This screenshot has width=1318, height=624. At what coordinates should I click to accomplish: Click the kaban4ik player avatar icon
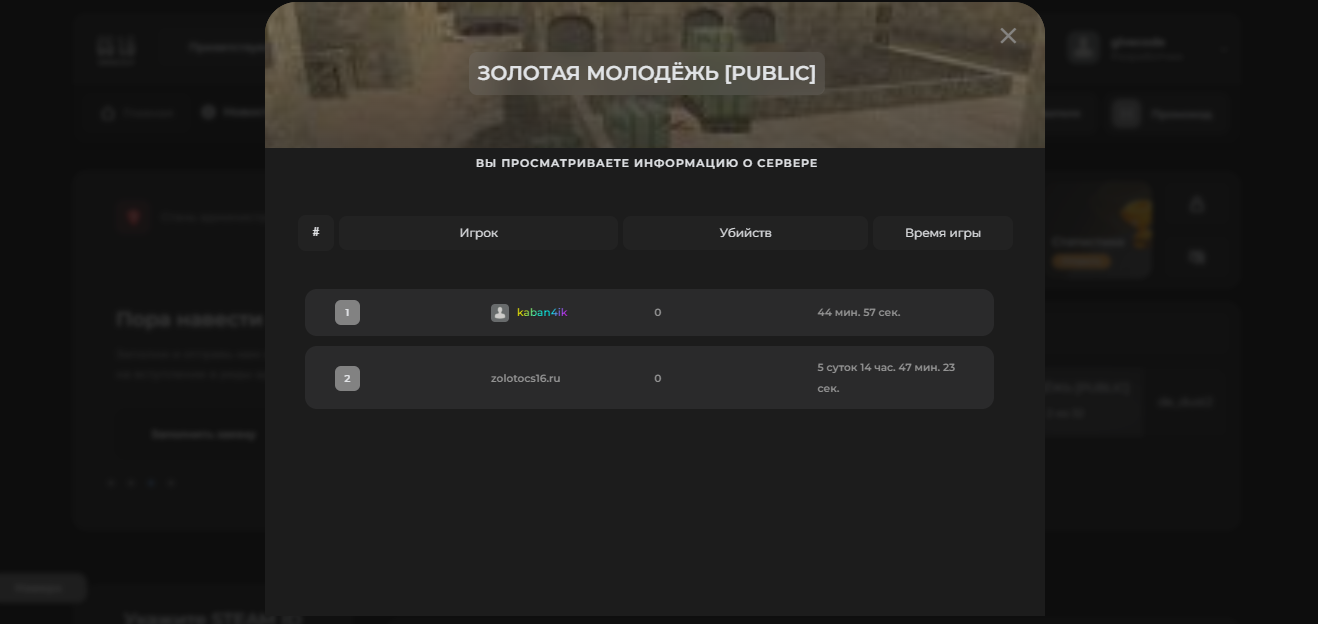(500, 313)
